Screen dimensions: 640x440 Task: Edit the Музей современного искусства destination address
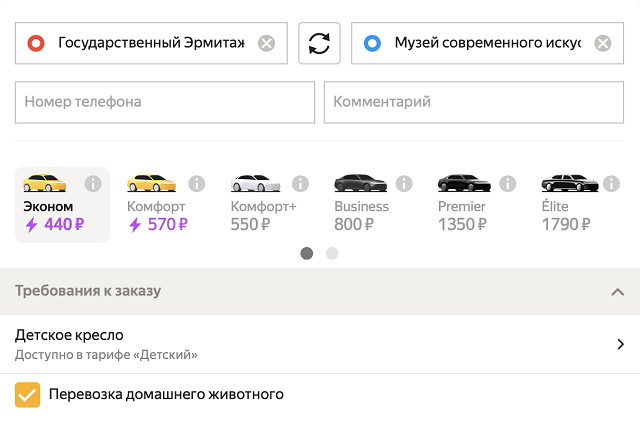pos(487,43)
